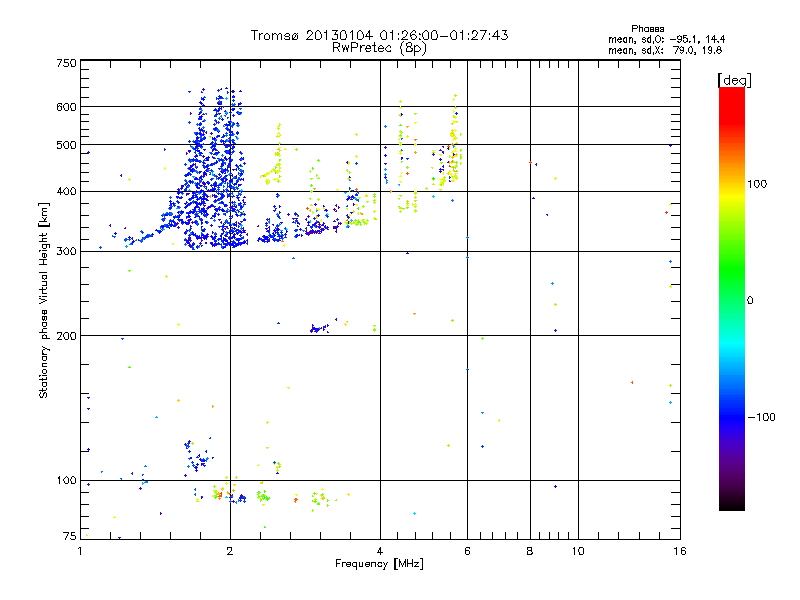This screenshot has height=600, width=800.
Task: Click the mean, sd,X phase value line
Action: point(665,50)
